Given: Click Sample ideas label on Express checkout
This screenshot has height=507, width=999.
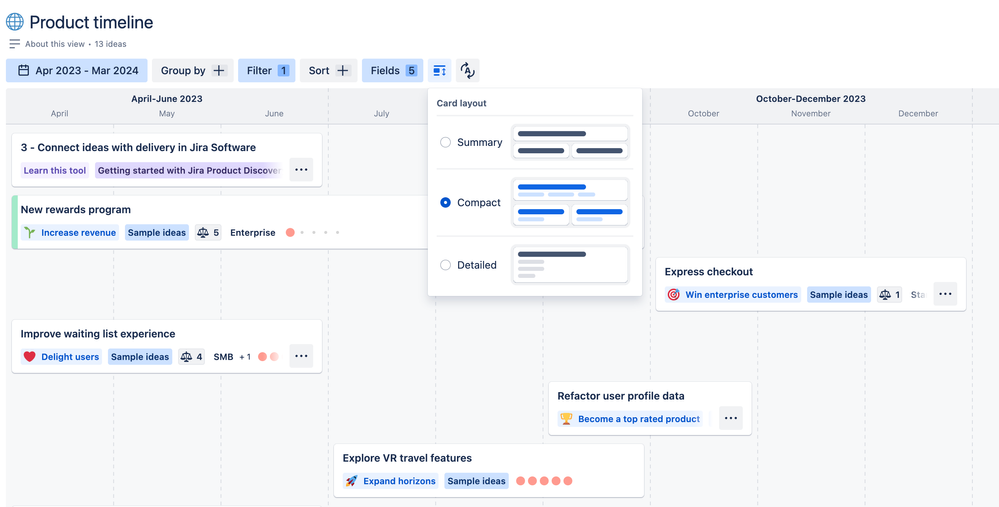Looking at the screenshot, I should [839, 294].
